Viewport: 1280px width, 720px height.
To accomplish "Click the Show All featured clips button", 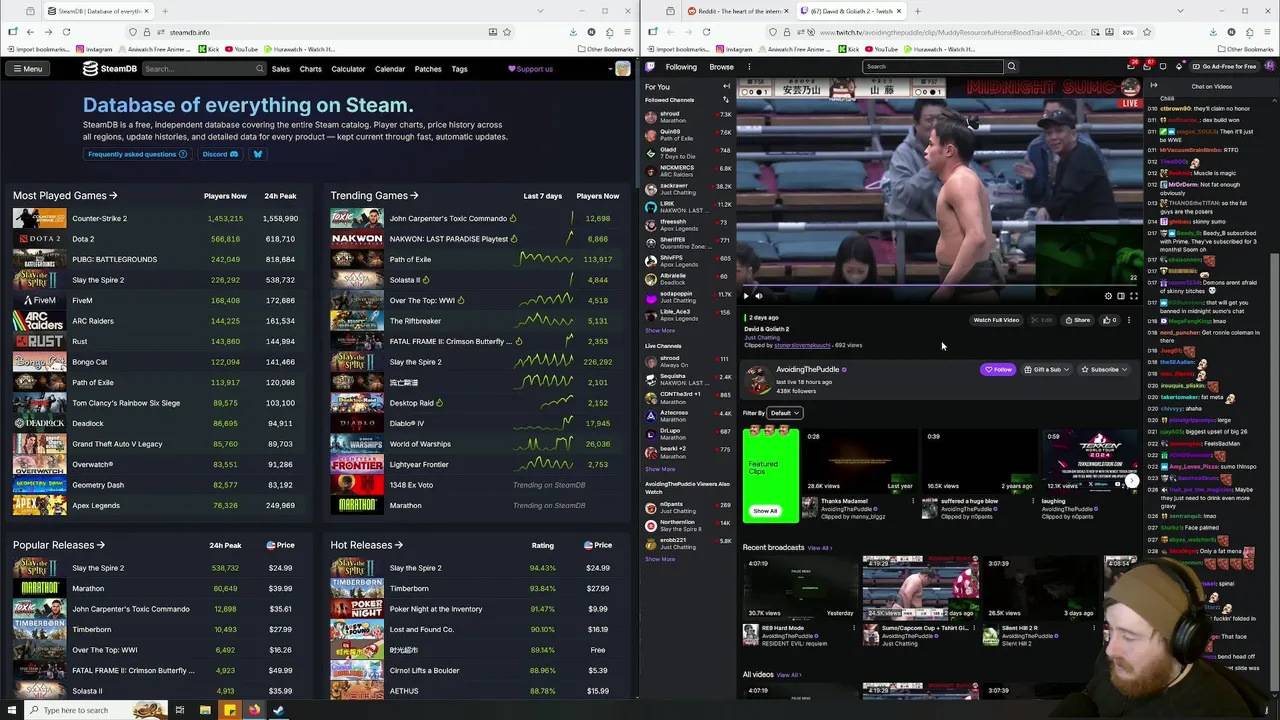I will click(765, 511).
